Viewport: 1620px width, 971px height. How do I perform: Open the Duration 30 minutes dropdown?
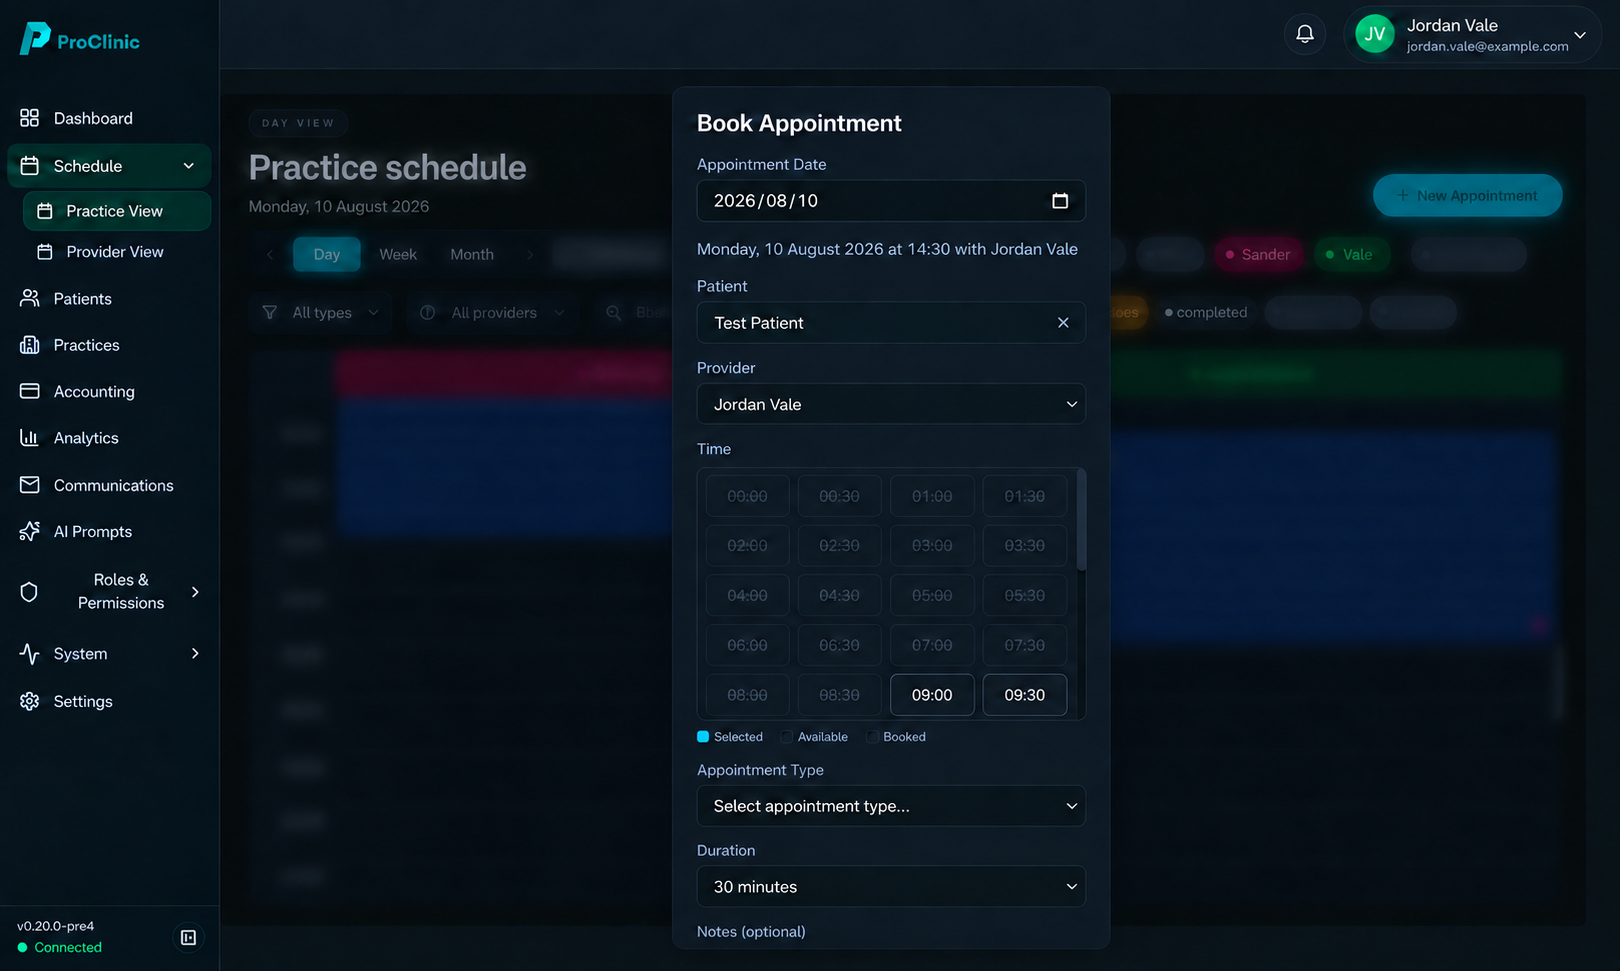click(891, 887)
